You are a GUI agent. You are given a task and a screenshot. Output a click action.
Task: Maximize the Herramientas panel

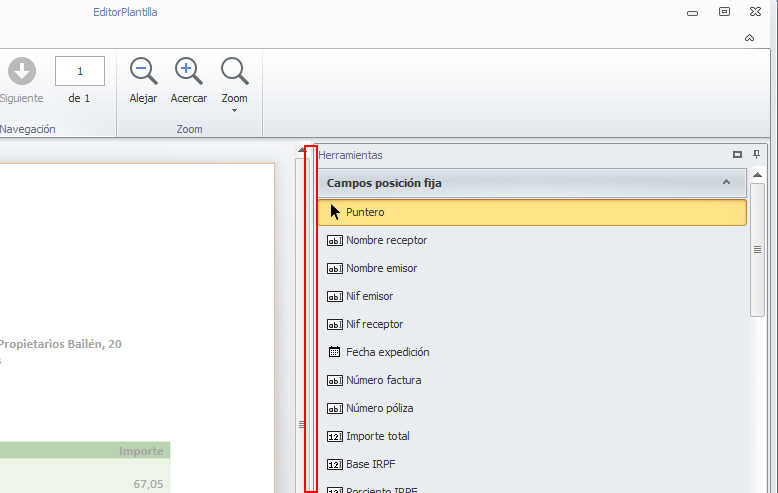tap(737, 155)
